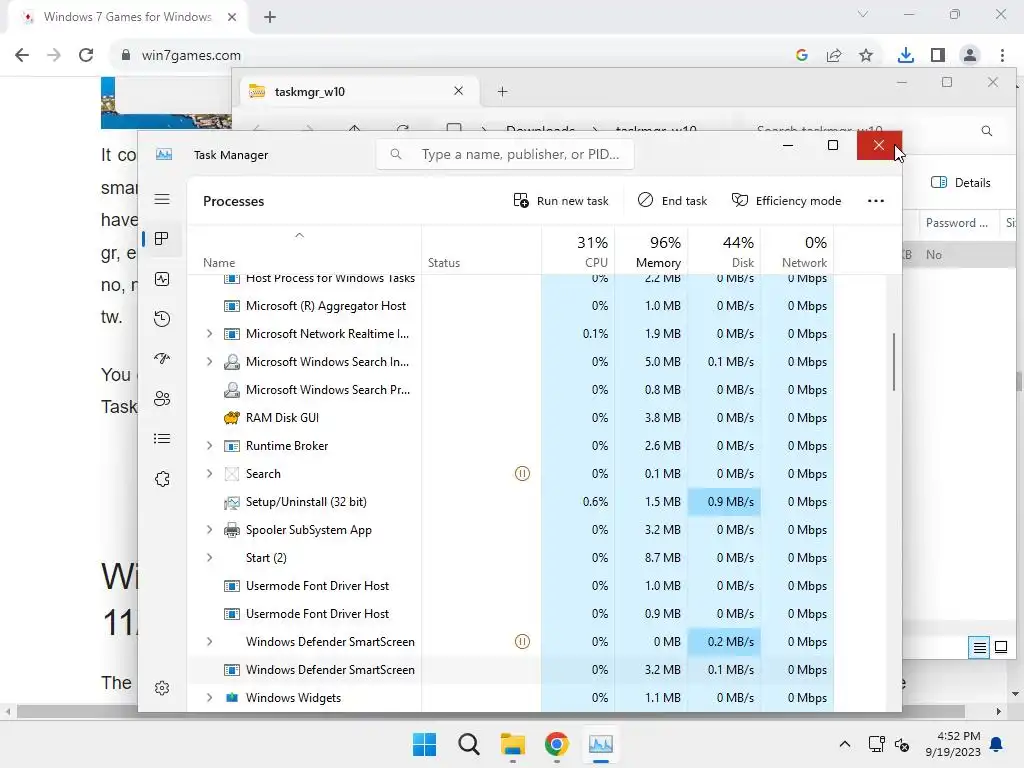
Task: Click the Task Manager title bar app icon
Action: pos(164,155)
